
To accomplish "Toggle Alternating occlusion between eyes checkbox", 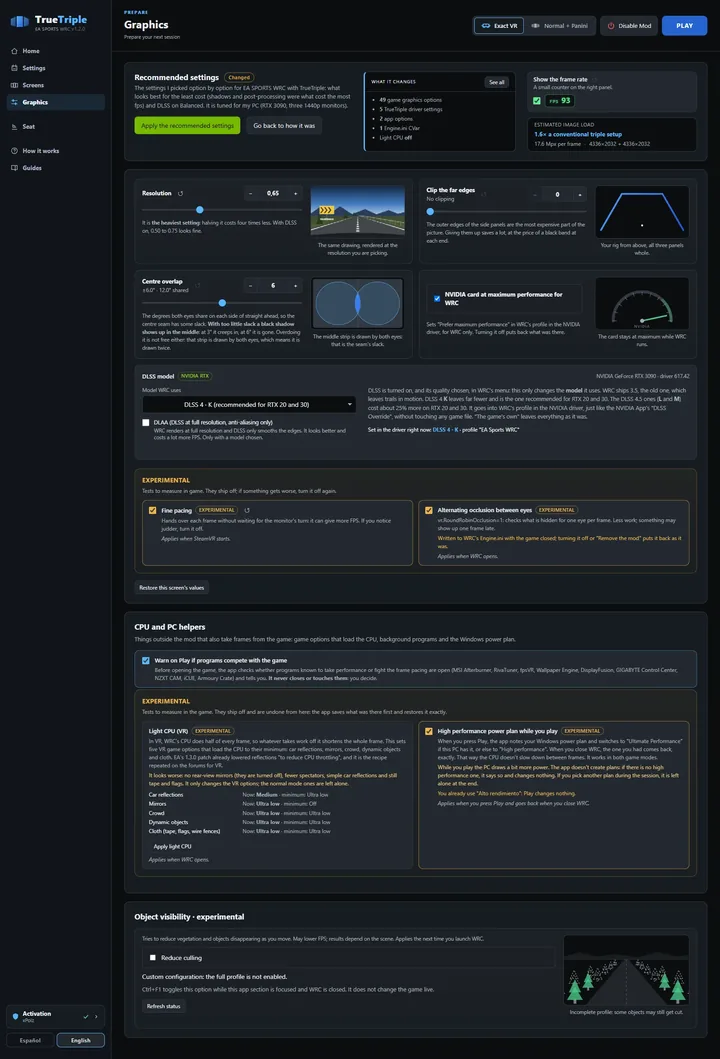I will pos(429,511).
